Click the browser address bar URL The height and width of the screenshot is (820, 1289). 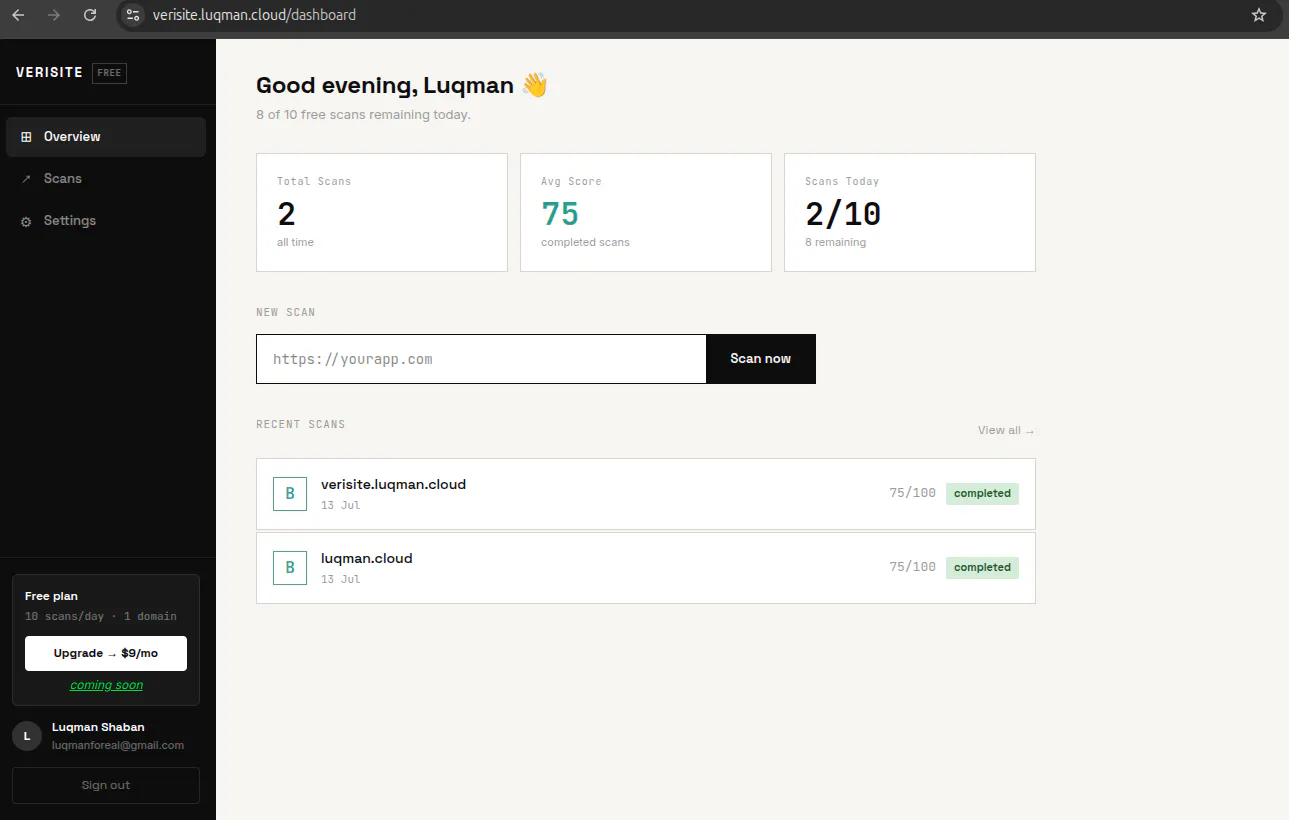tap(254, 15)
